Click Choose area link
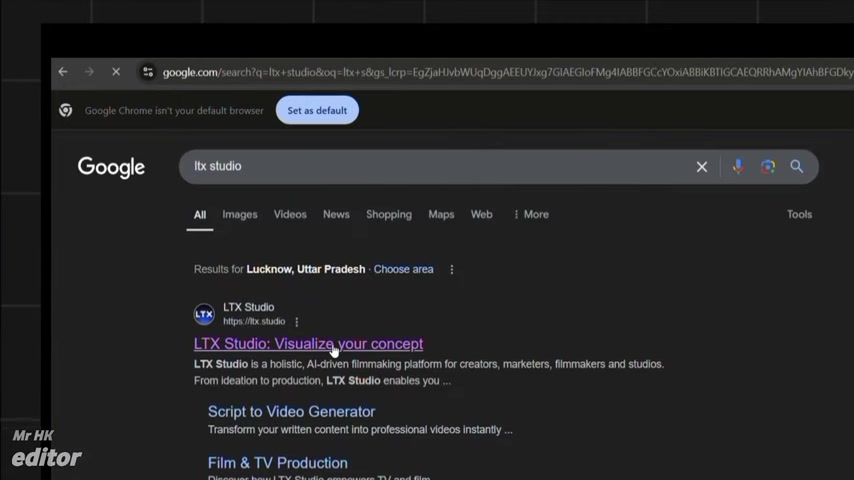 (404, 270)
